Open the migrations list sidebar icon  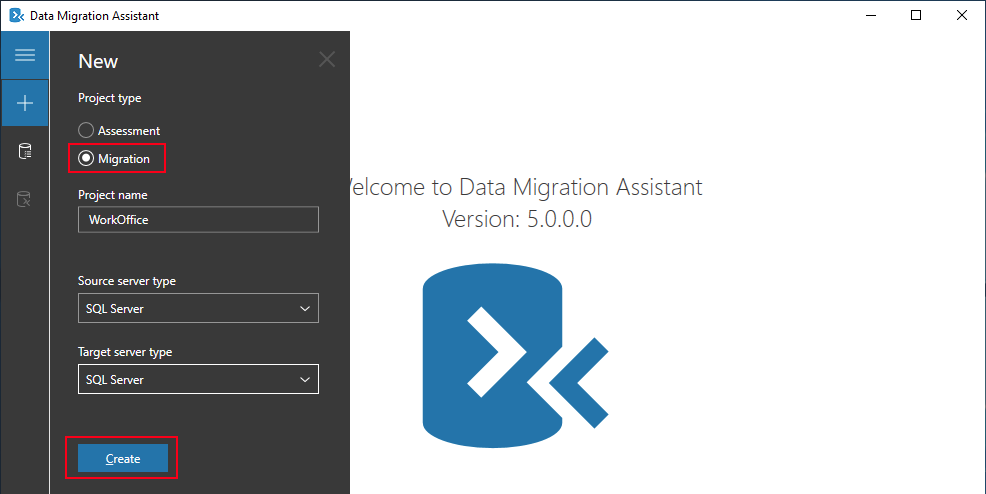coord(25,200)
